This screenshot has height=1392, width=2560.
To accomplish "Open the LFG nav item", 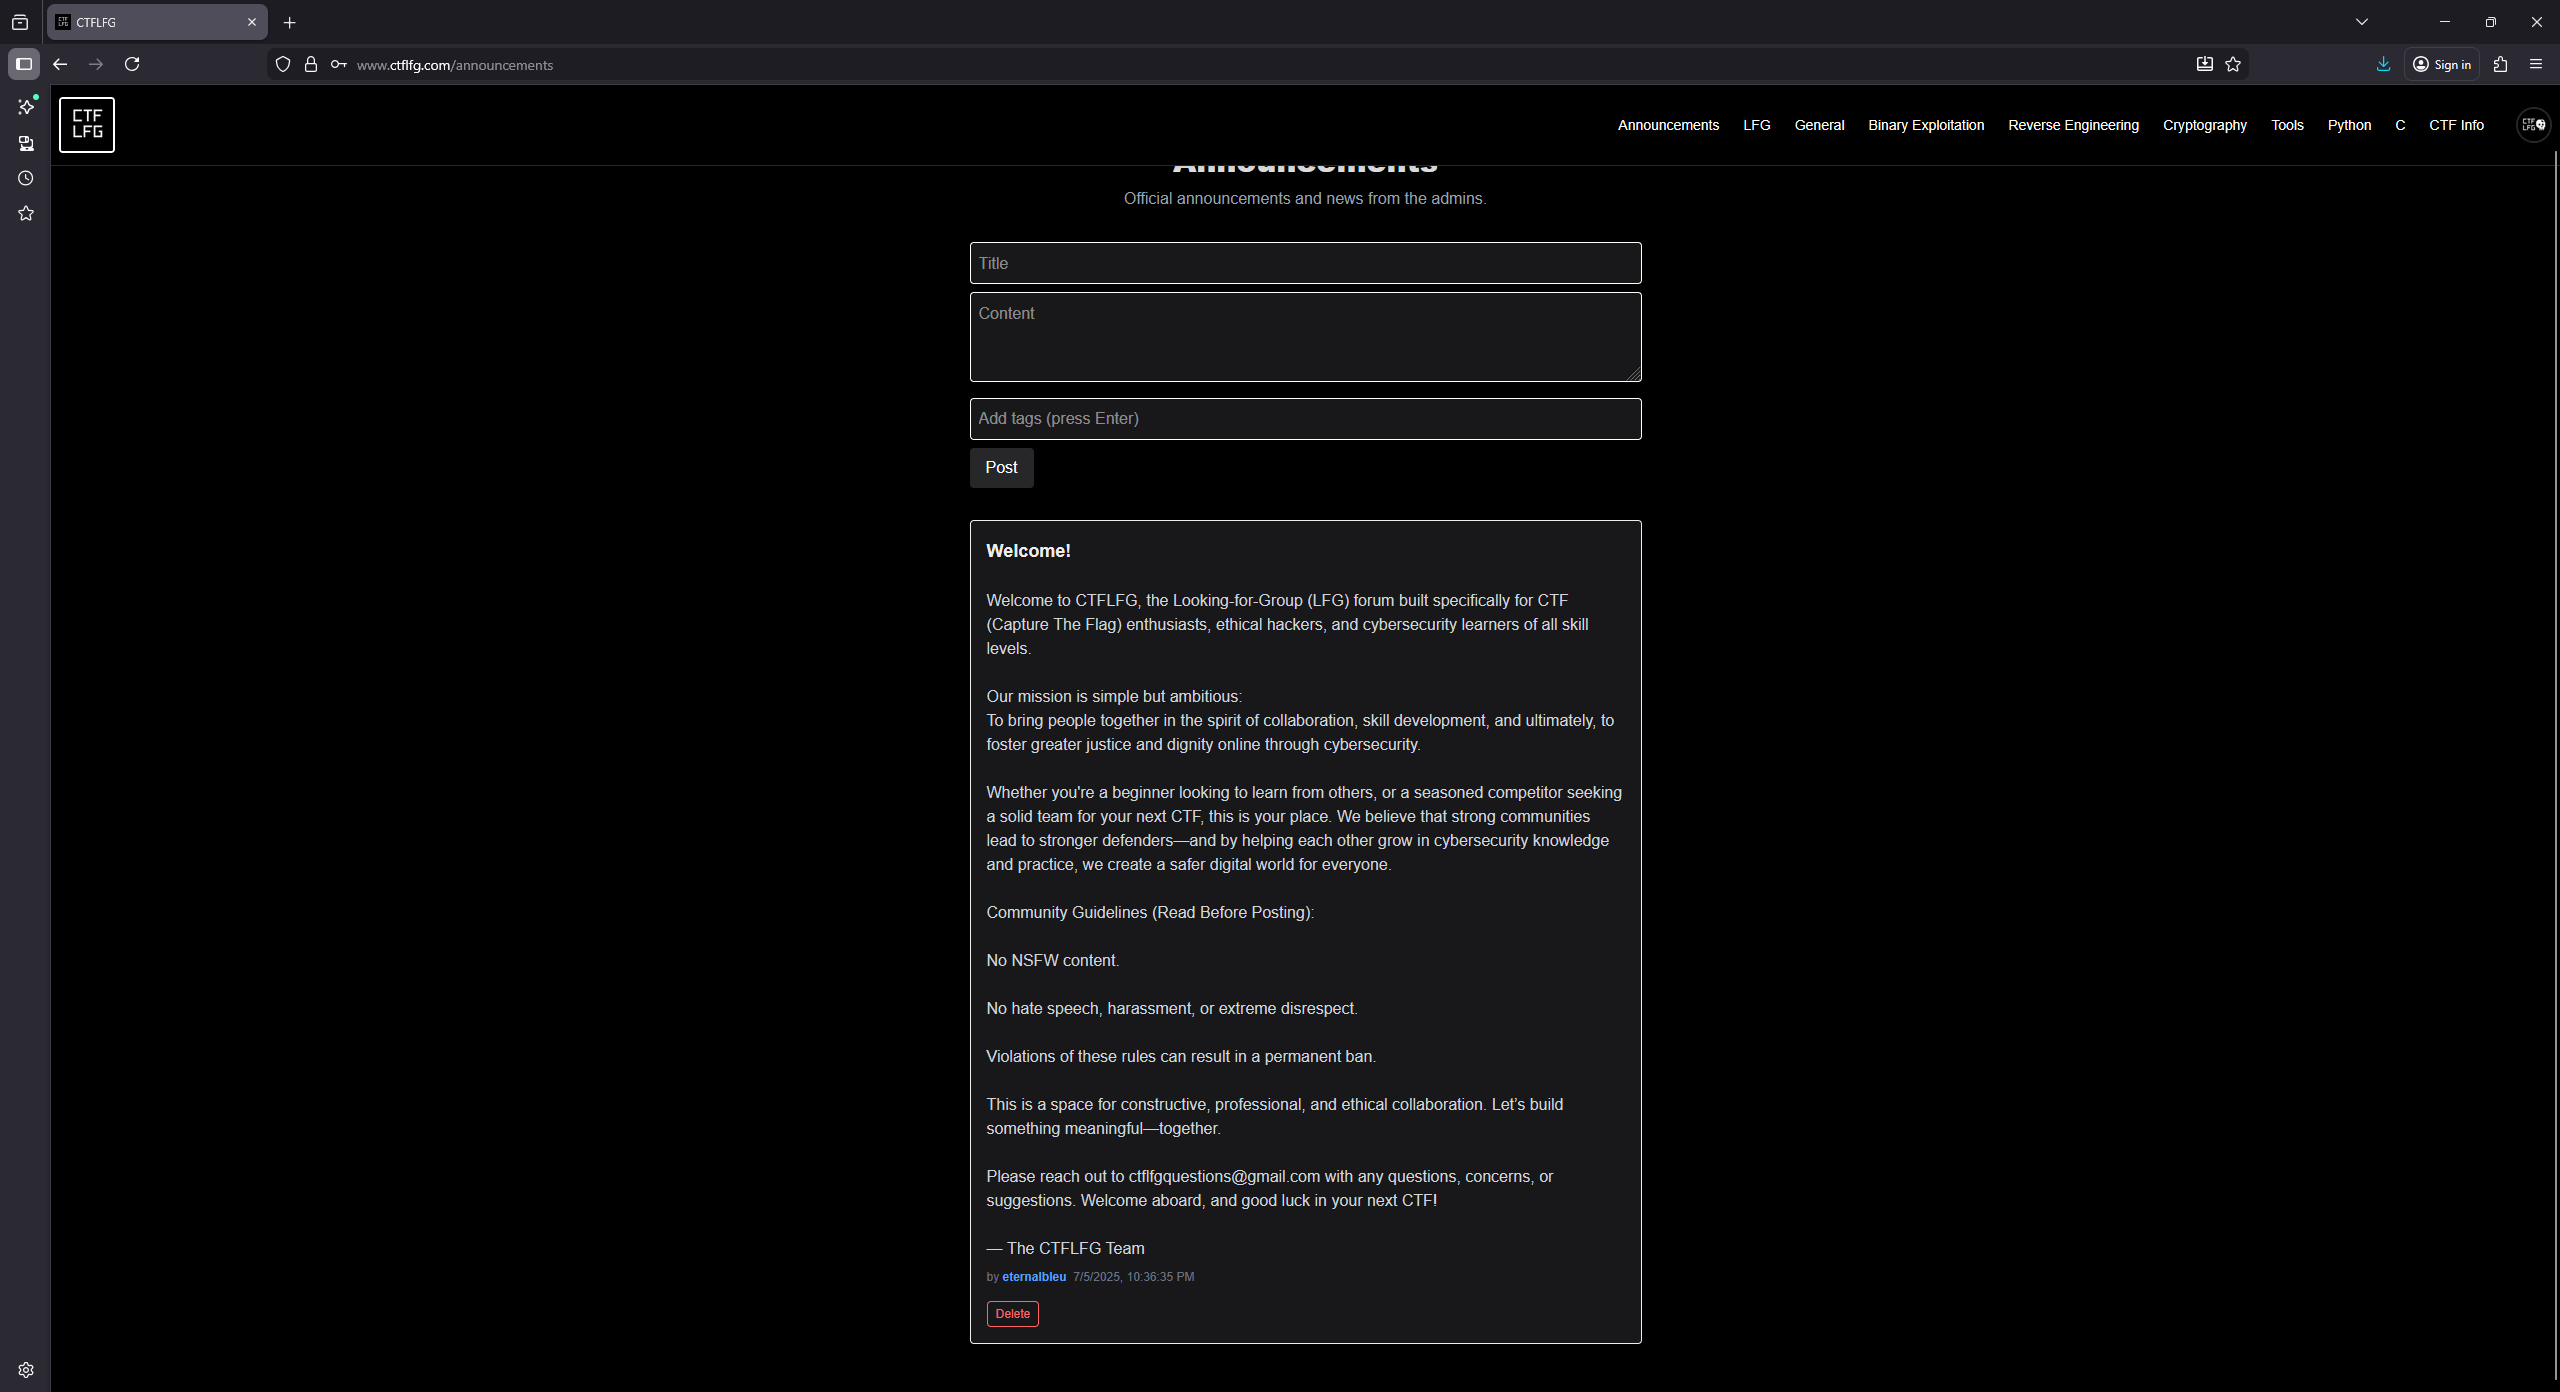I will [1757, 125].
